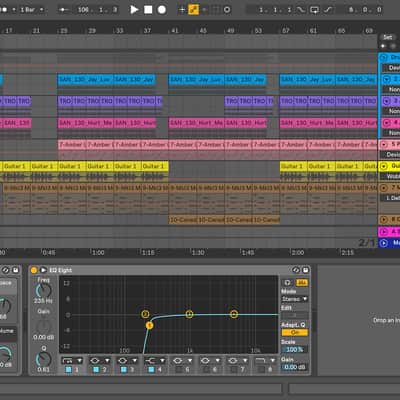
Task: Toggle the EQ Eight device activator
Action: coord(34,270)
